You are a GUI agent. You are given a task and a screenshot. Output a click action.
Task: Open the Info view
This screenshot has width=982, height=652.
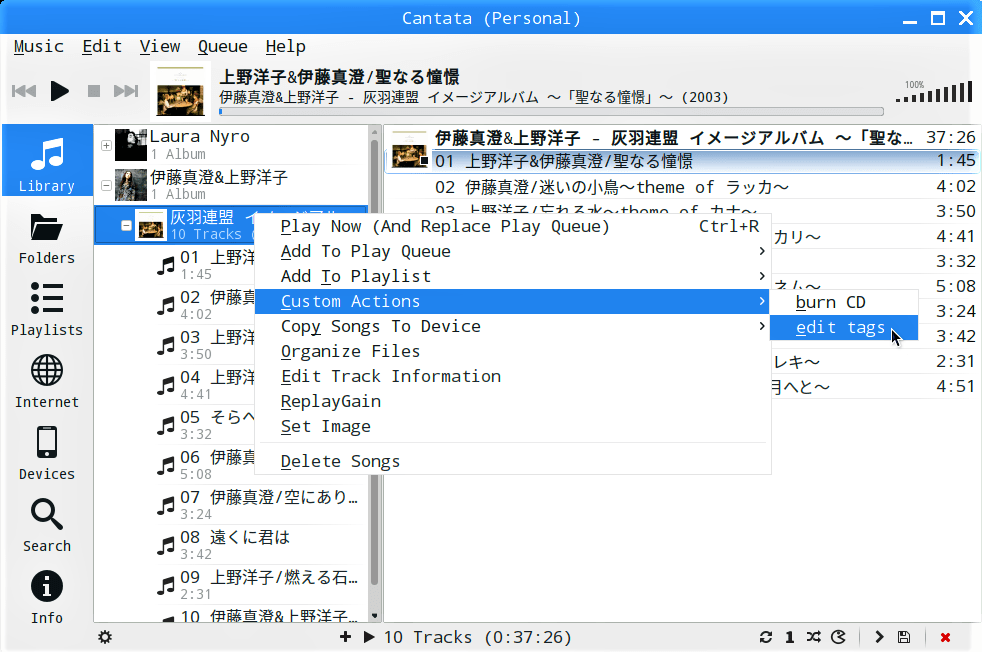47,598
